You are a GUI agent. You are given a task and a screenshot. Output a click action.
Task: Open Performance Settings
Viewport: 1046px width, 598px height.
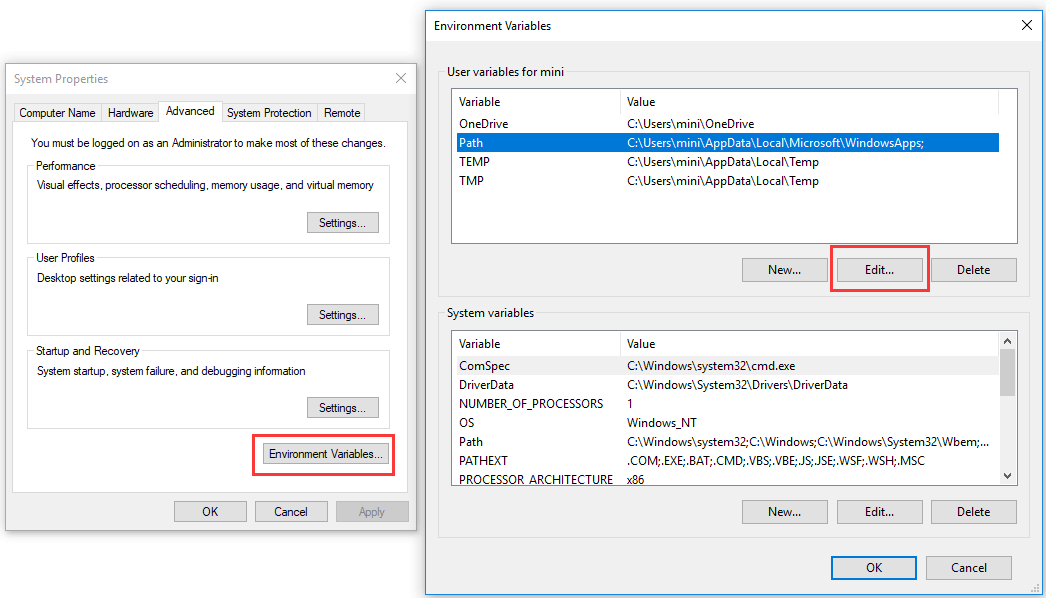[342, 222]
